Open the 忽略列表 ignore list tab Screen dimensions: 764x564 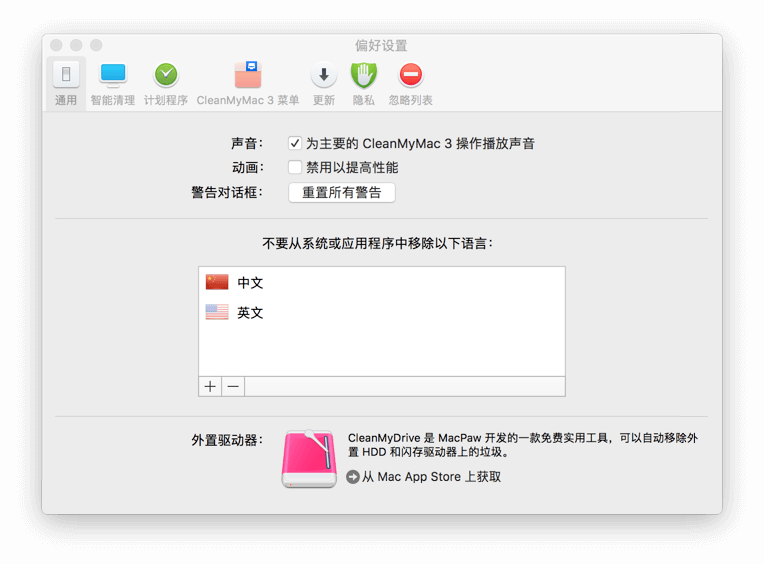pyautogui.click(x=410, y=84)
